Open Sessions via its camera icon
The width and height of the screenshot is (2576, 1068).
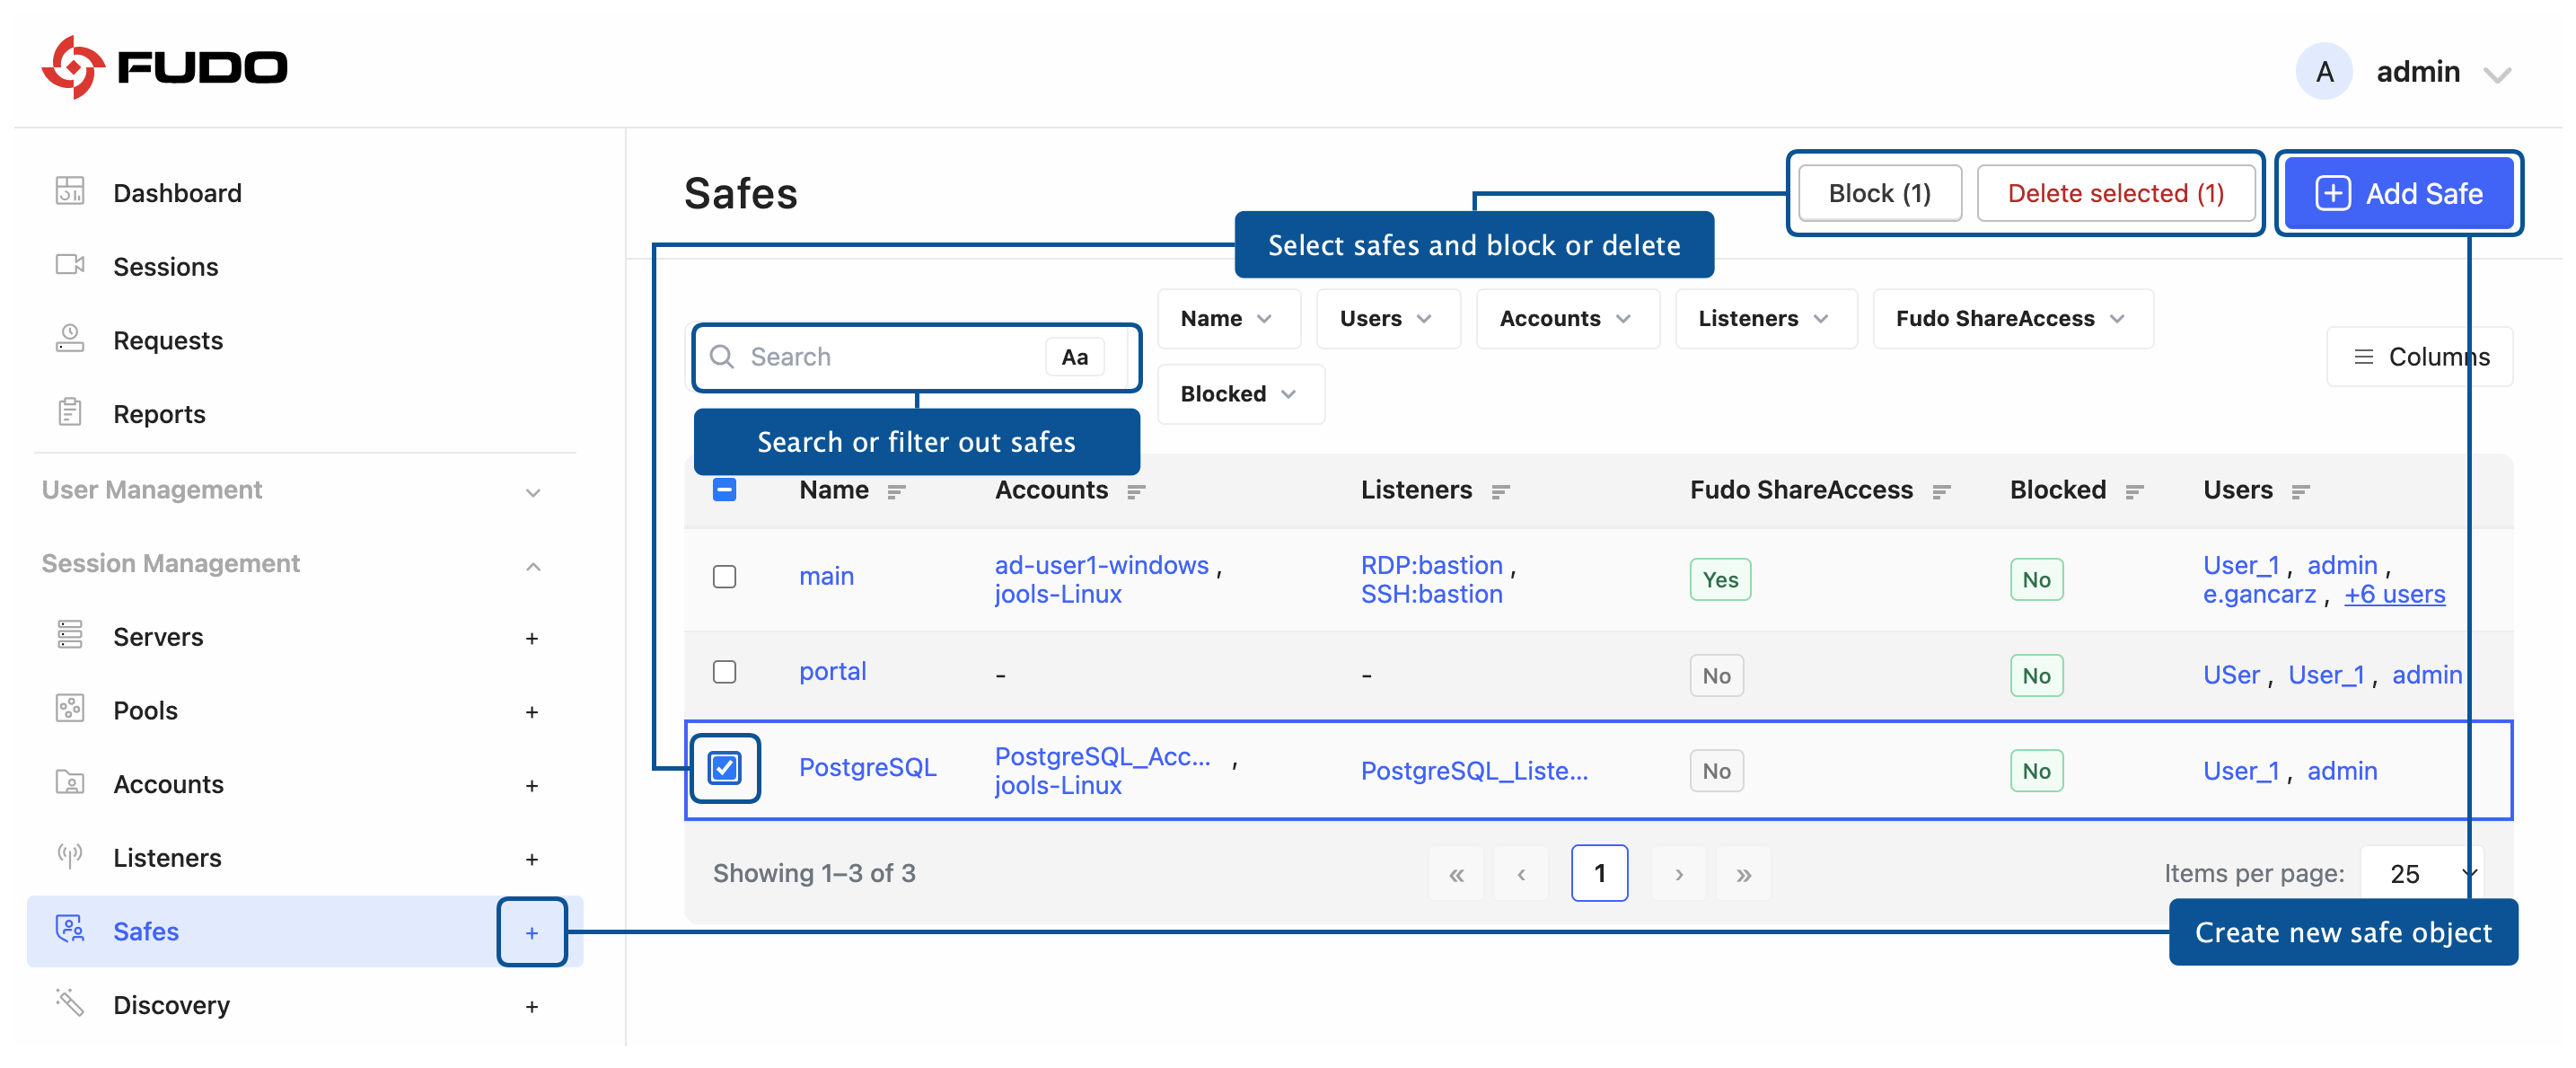click(x=70, y=264)
